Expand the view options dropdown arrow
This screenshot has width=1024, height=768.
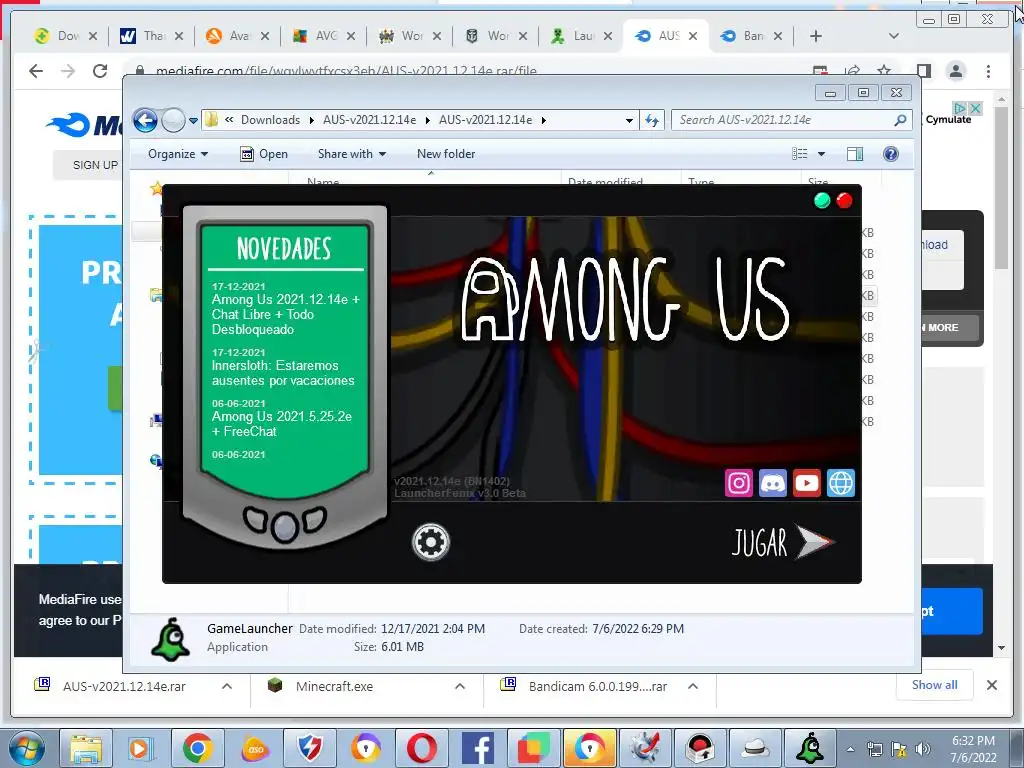822,154
